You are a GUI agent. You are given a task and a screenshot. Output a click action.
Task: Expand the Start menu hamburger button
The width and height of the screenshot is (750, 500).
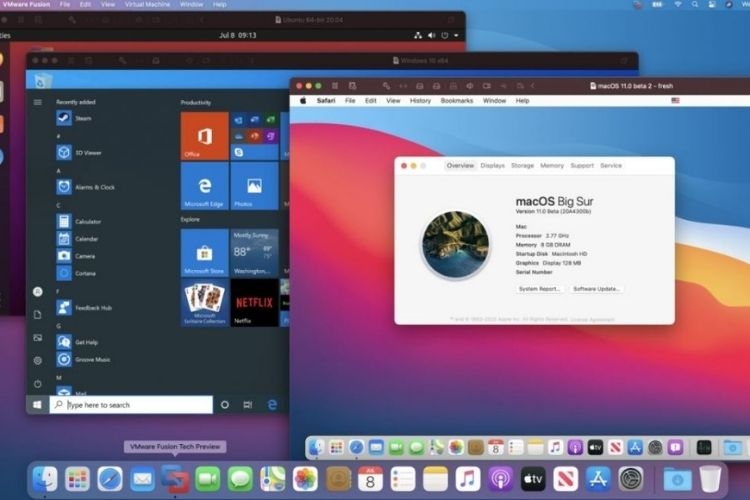(x=38, y=102)
